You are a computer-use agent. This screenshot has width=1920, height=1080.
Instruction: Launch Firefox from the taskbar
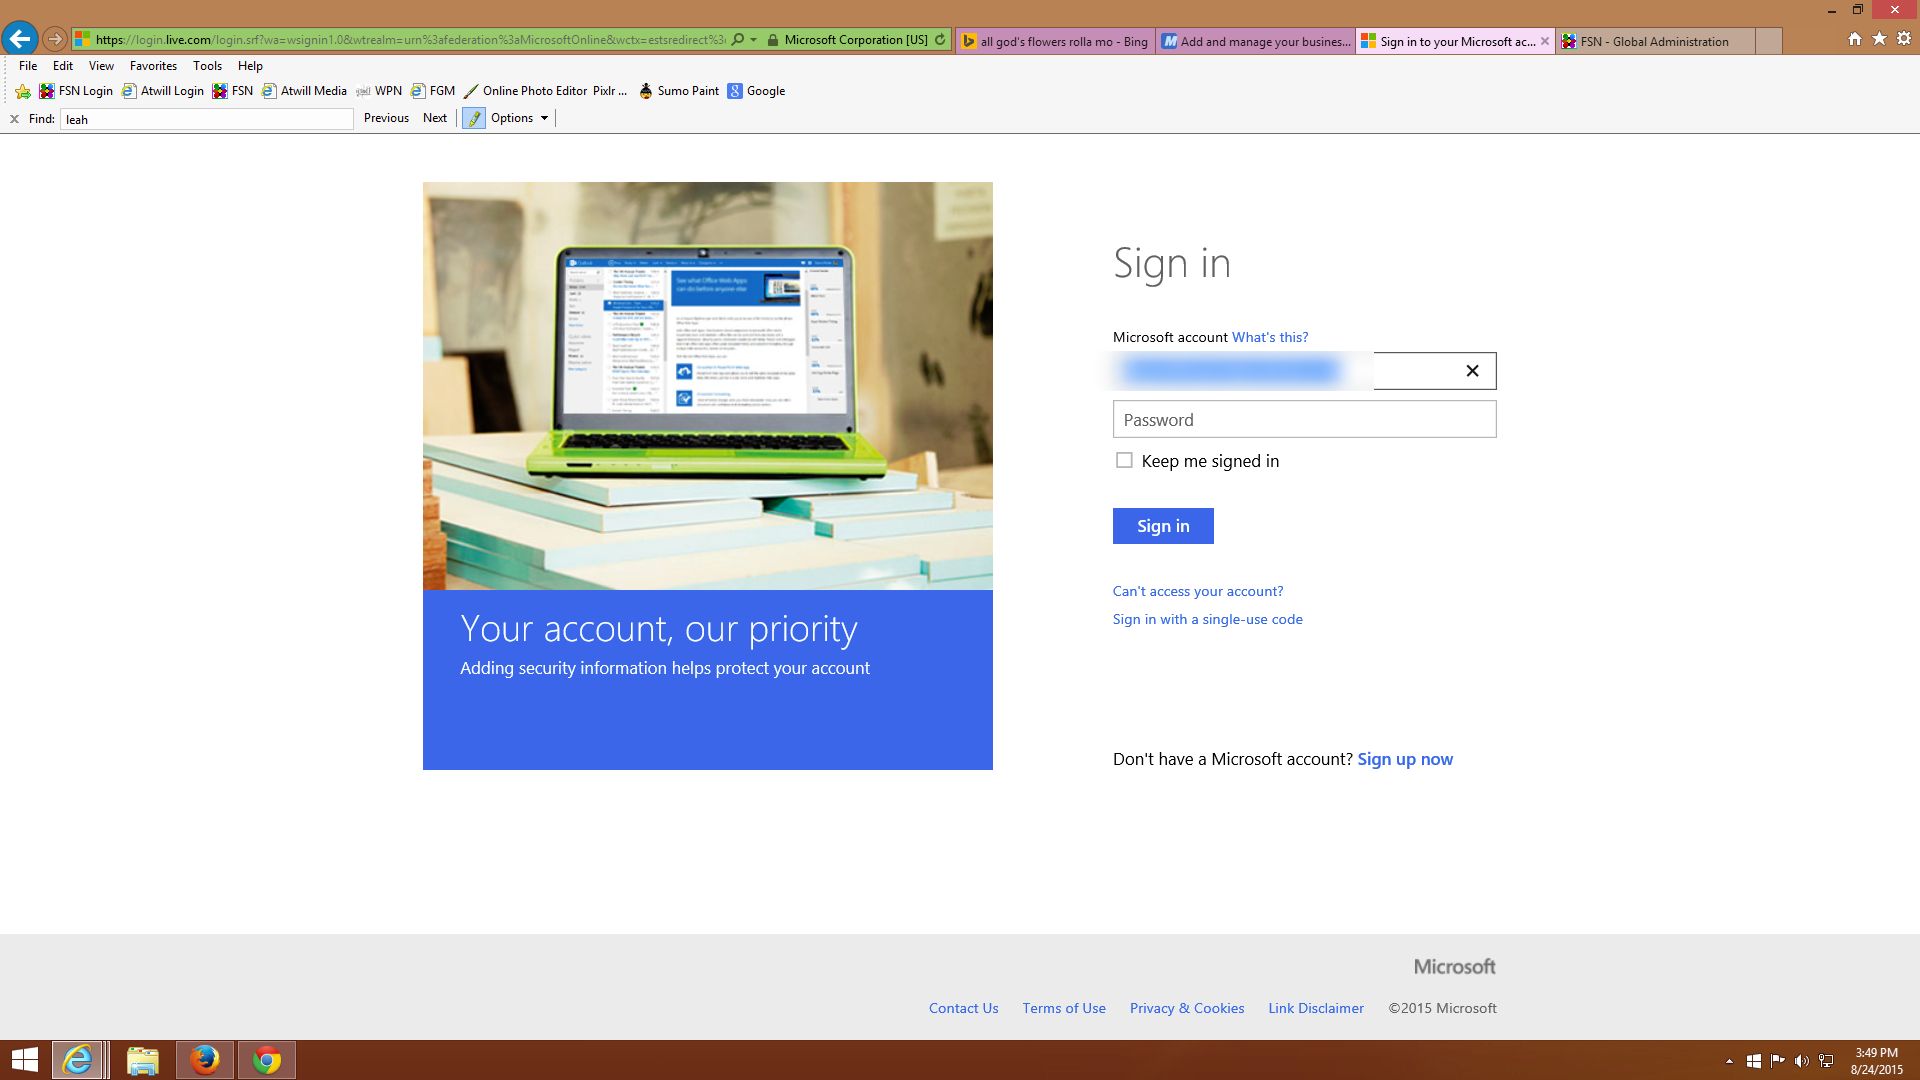205,1060
